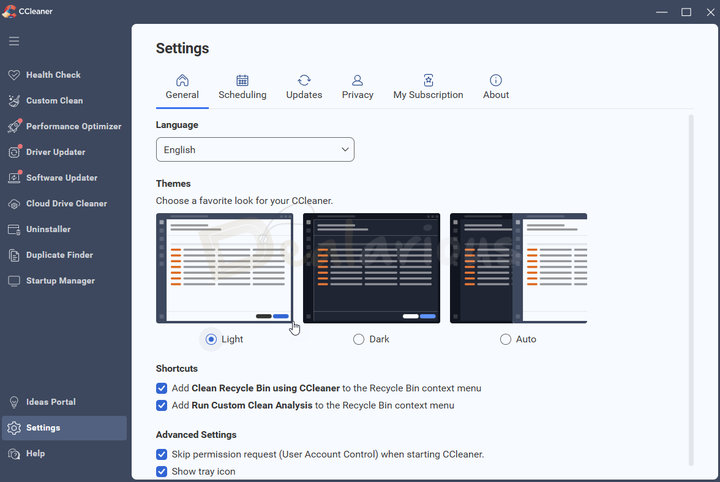
Task: Click the Scheduling calendar icon
Action: click(x=242, y=80)
